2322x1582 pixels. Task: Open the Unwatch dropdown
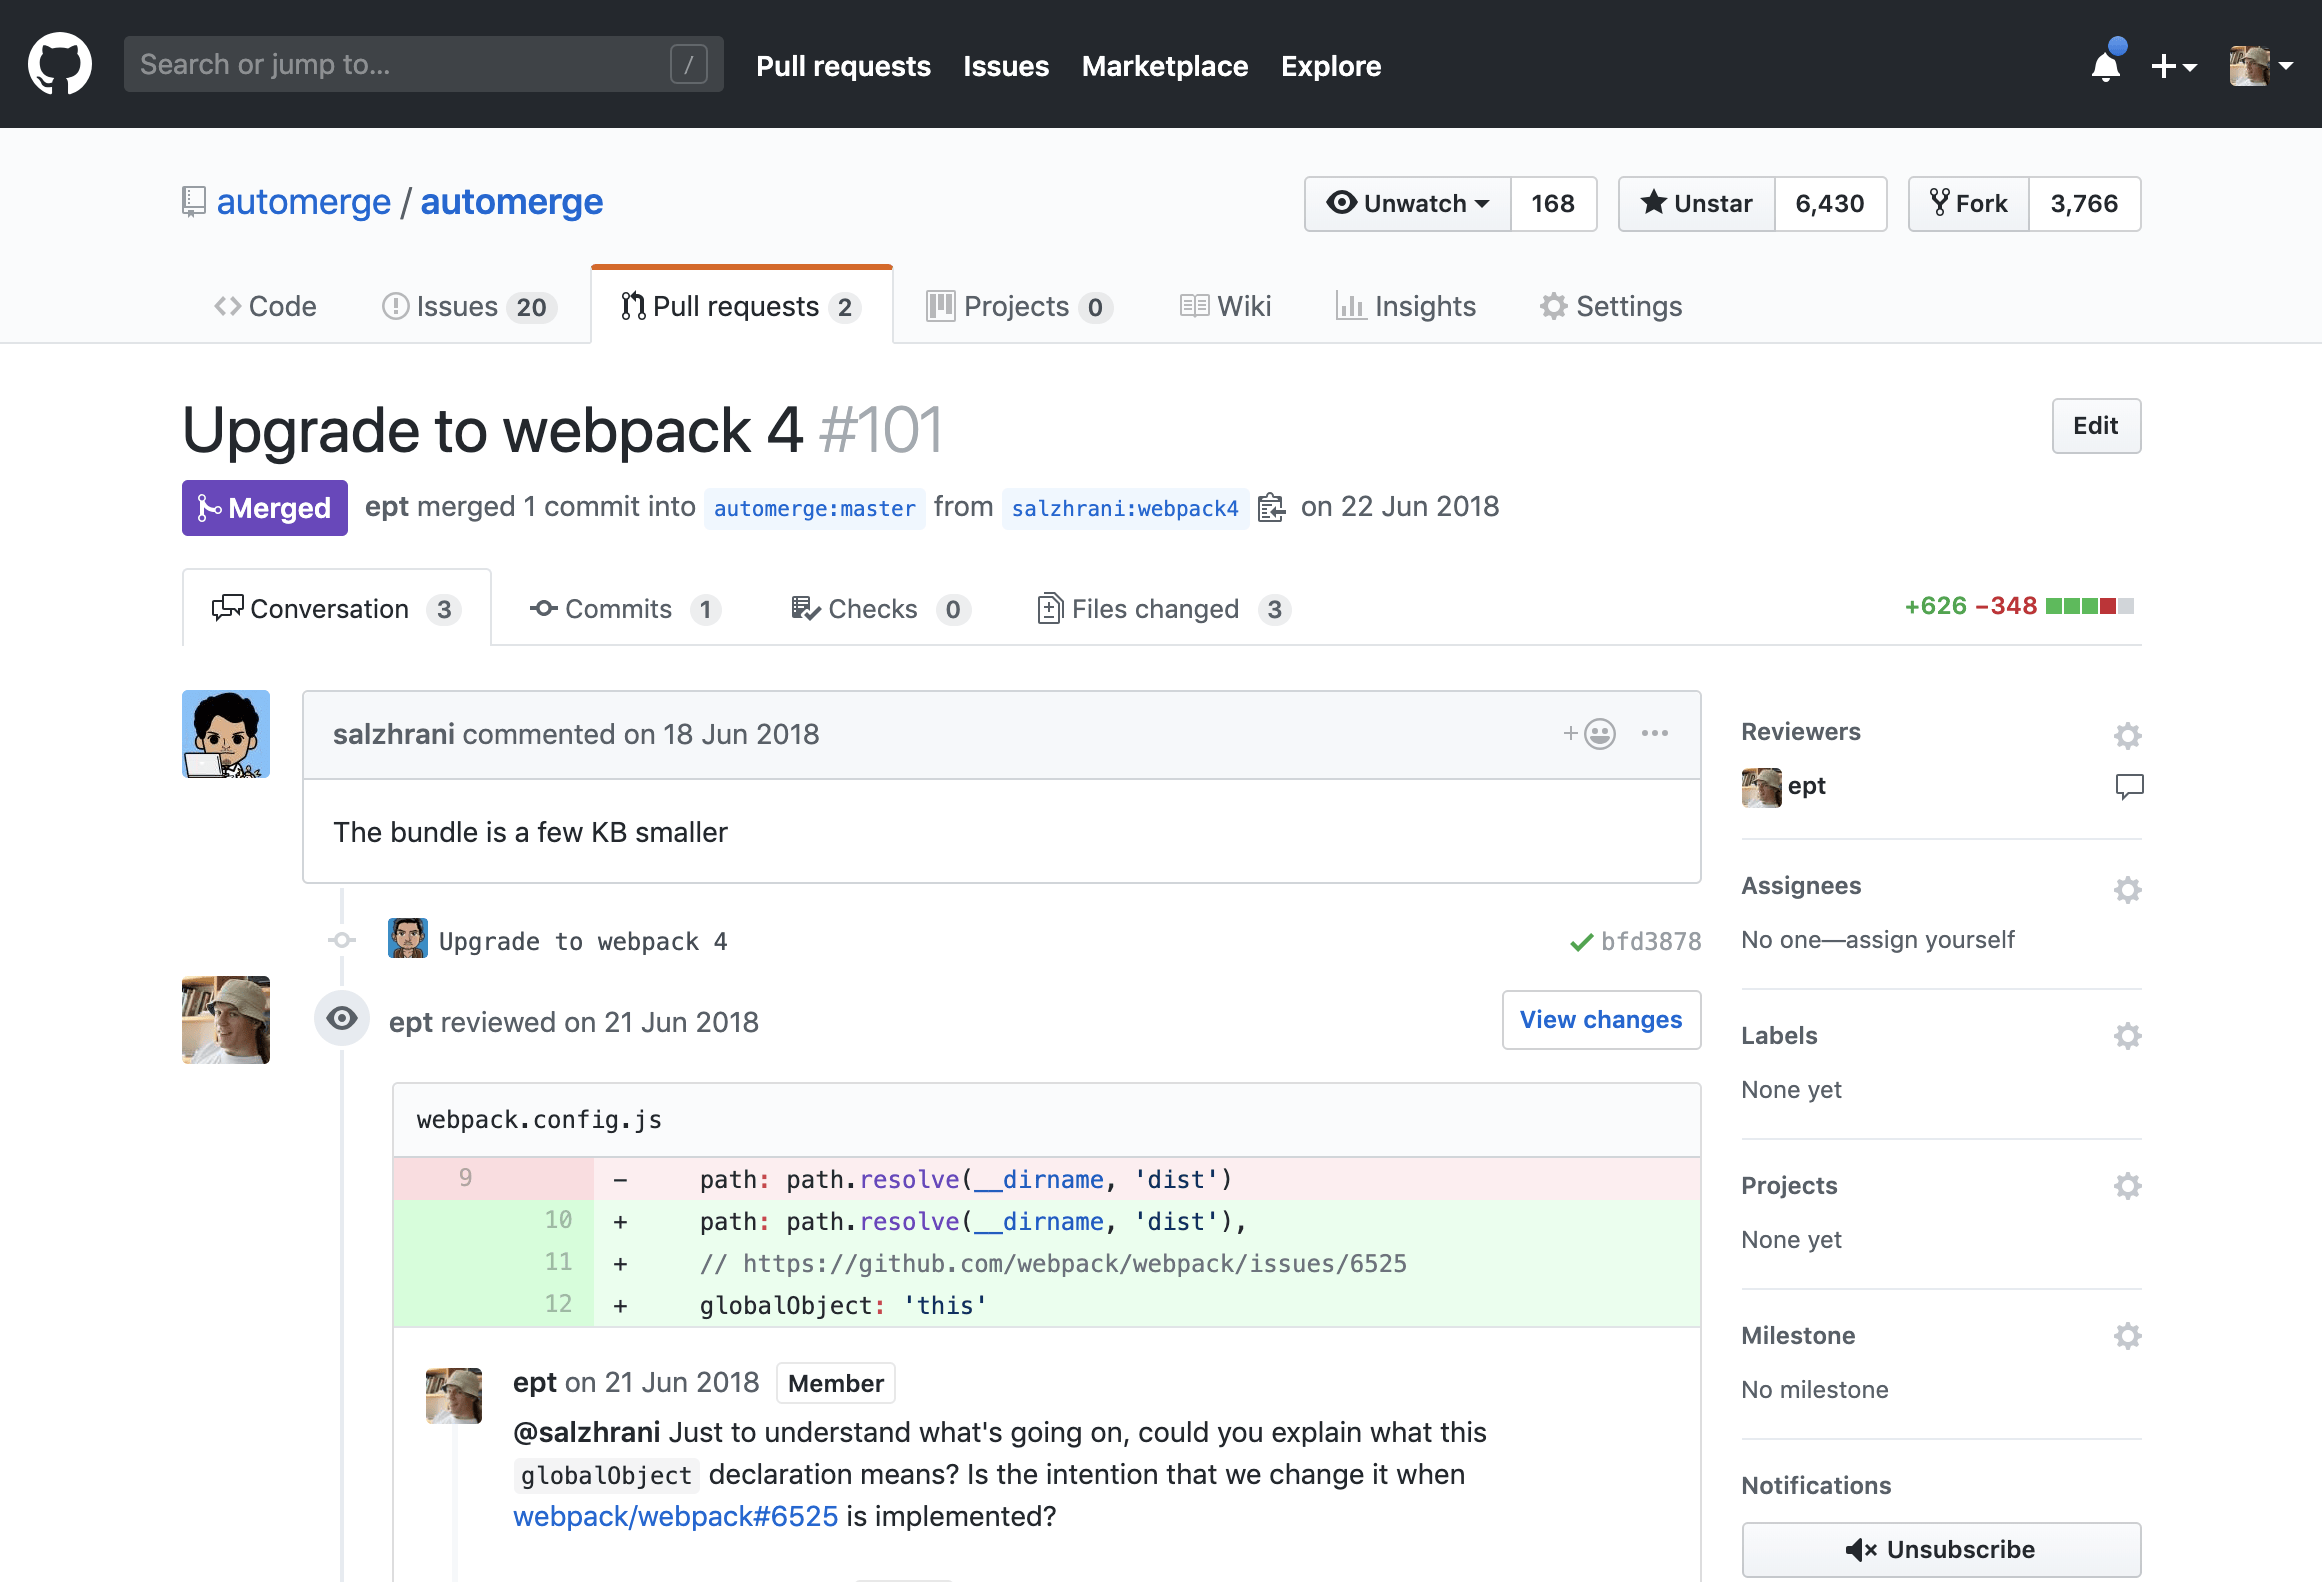click(1408, 204)
